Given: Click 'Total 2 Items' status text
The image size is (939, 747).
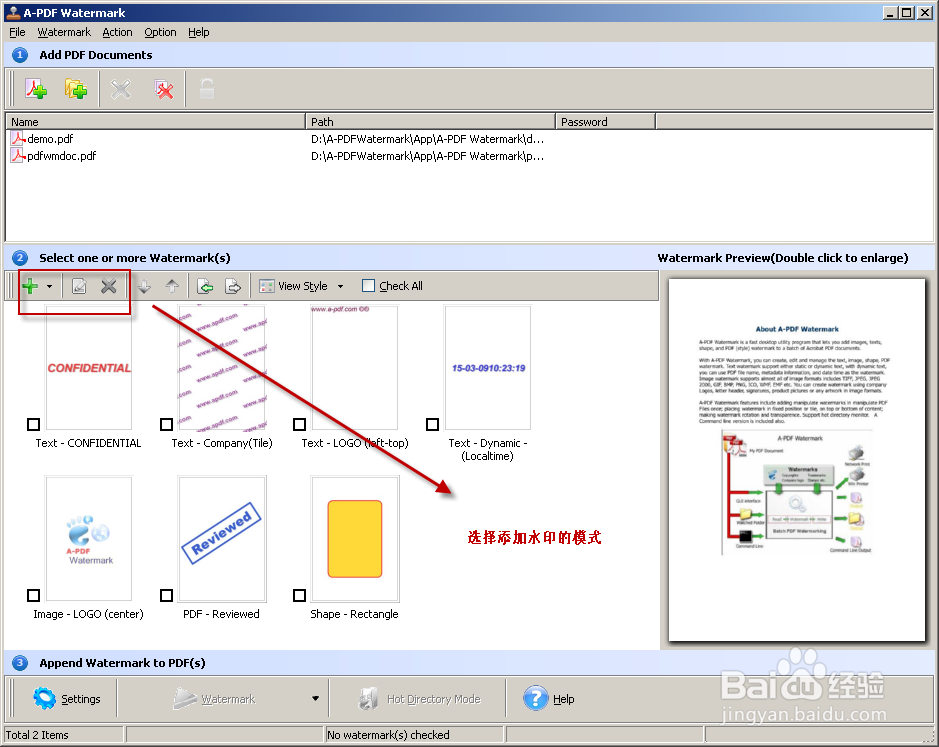Looking at the screenshot, I should pos(37,735).
